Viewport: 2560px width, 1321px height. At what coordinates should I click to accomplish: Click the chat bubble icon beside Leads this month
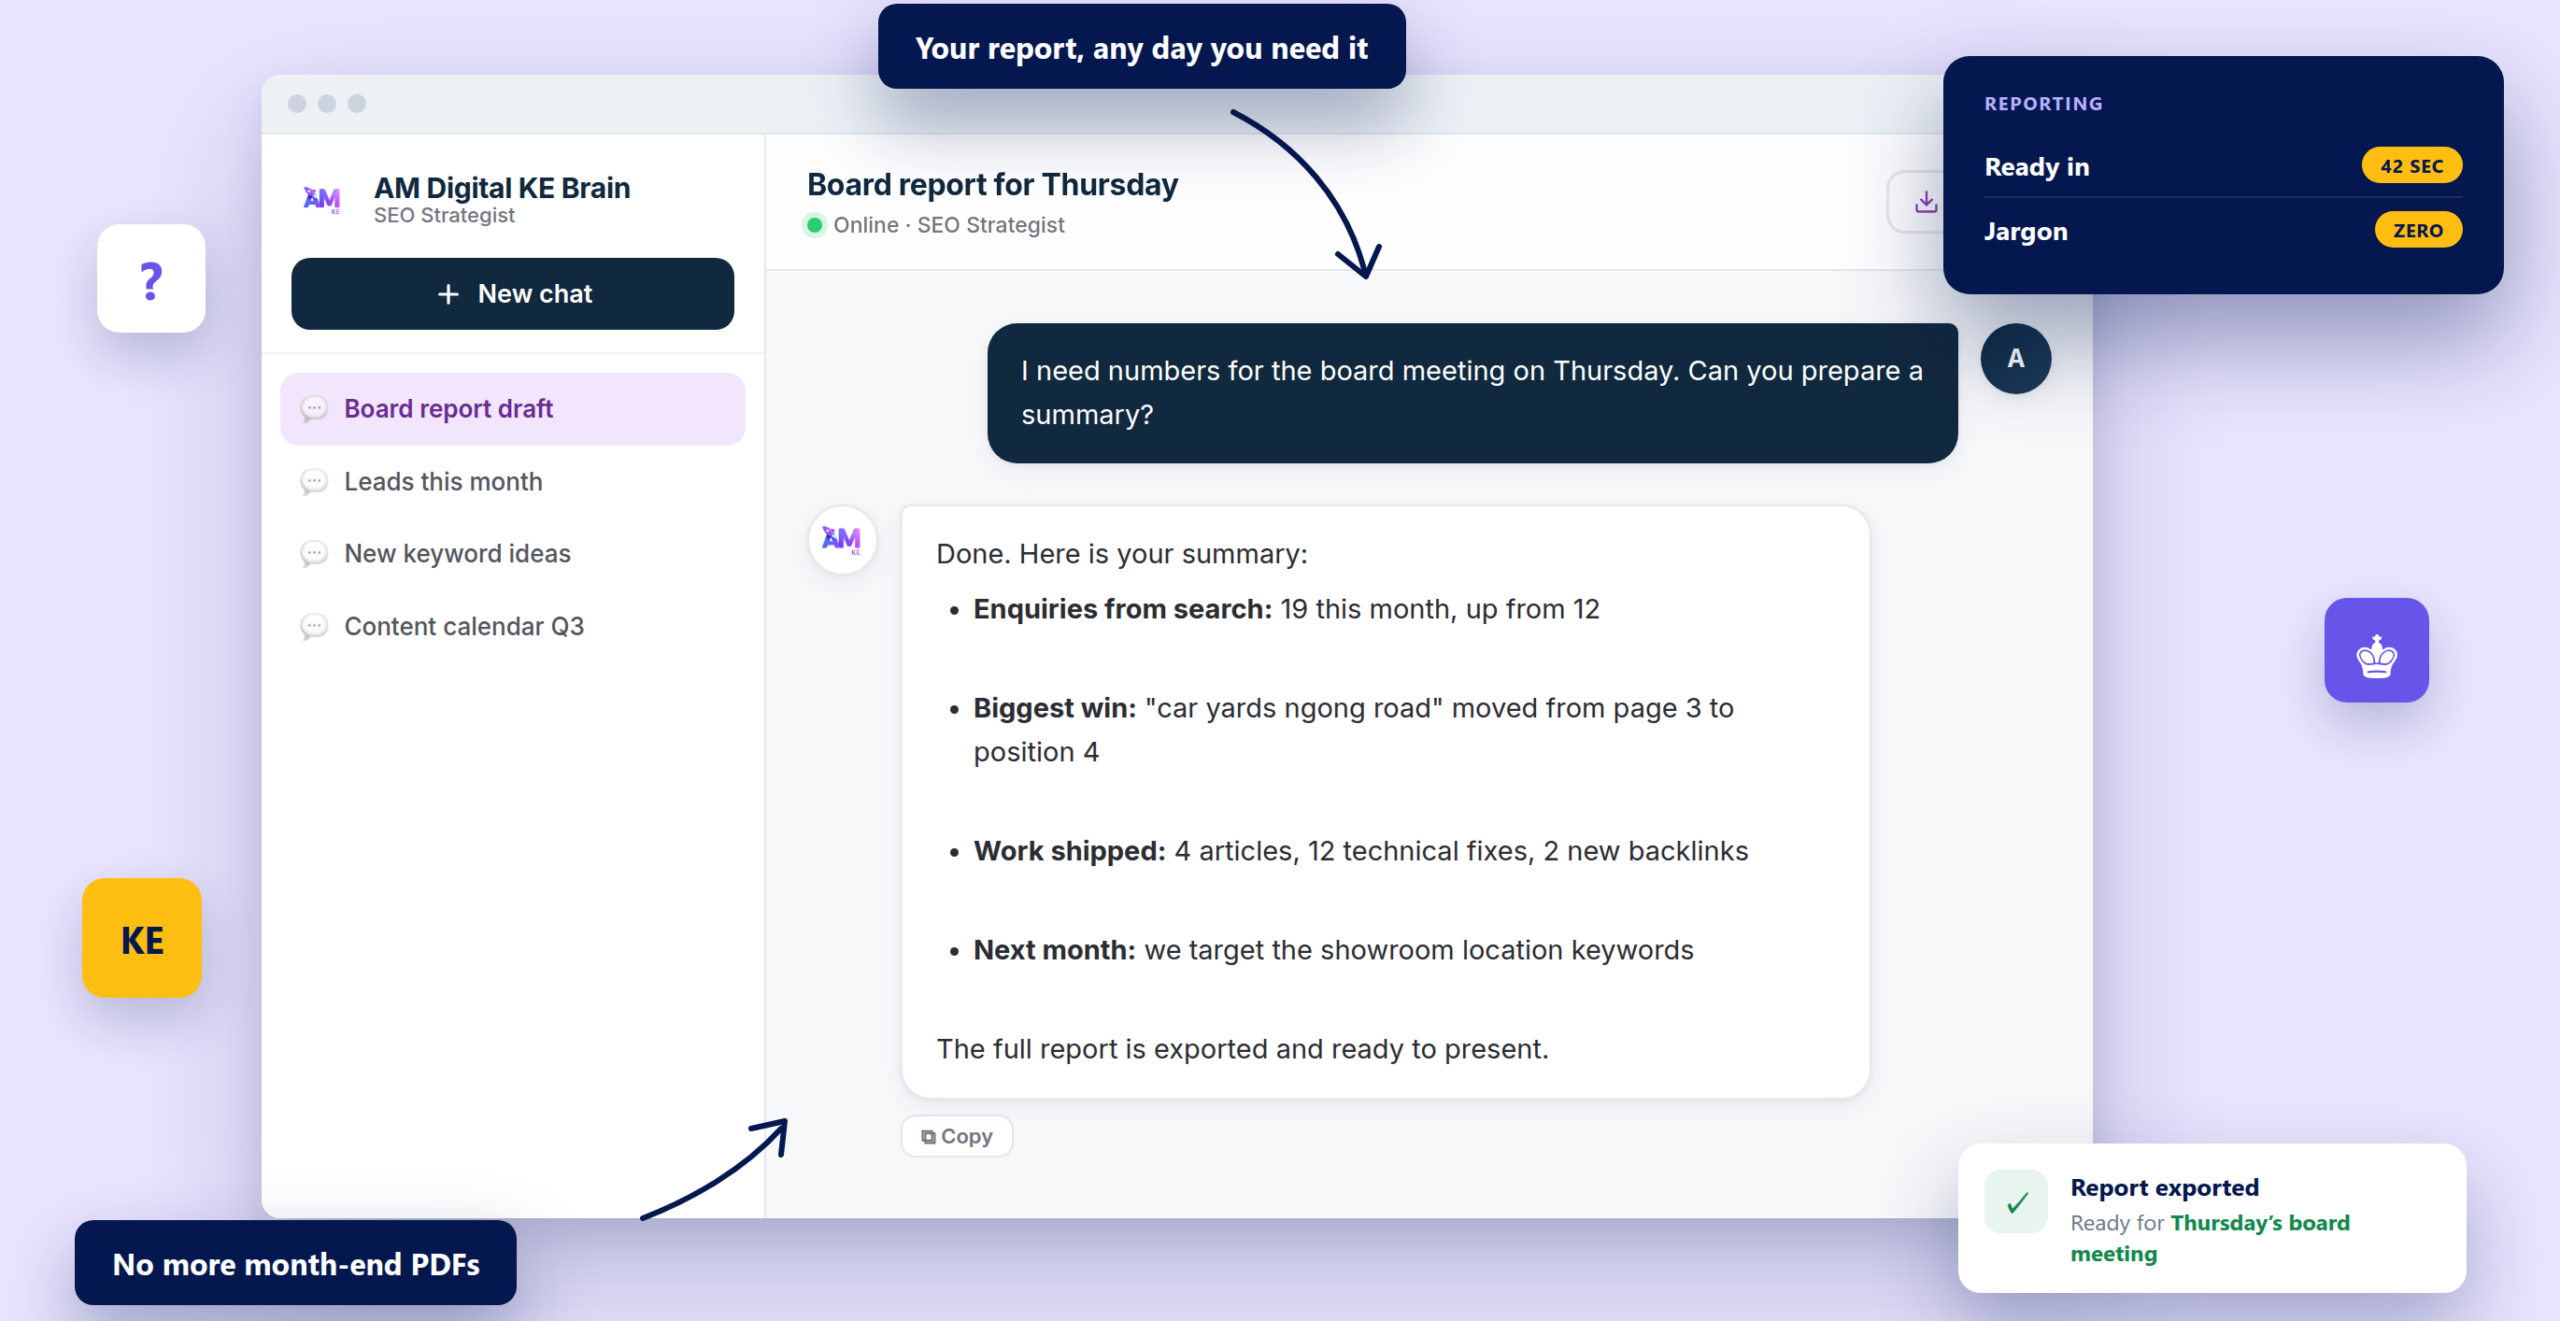314,482
